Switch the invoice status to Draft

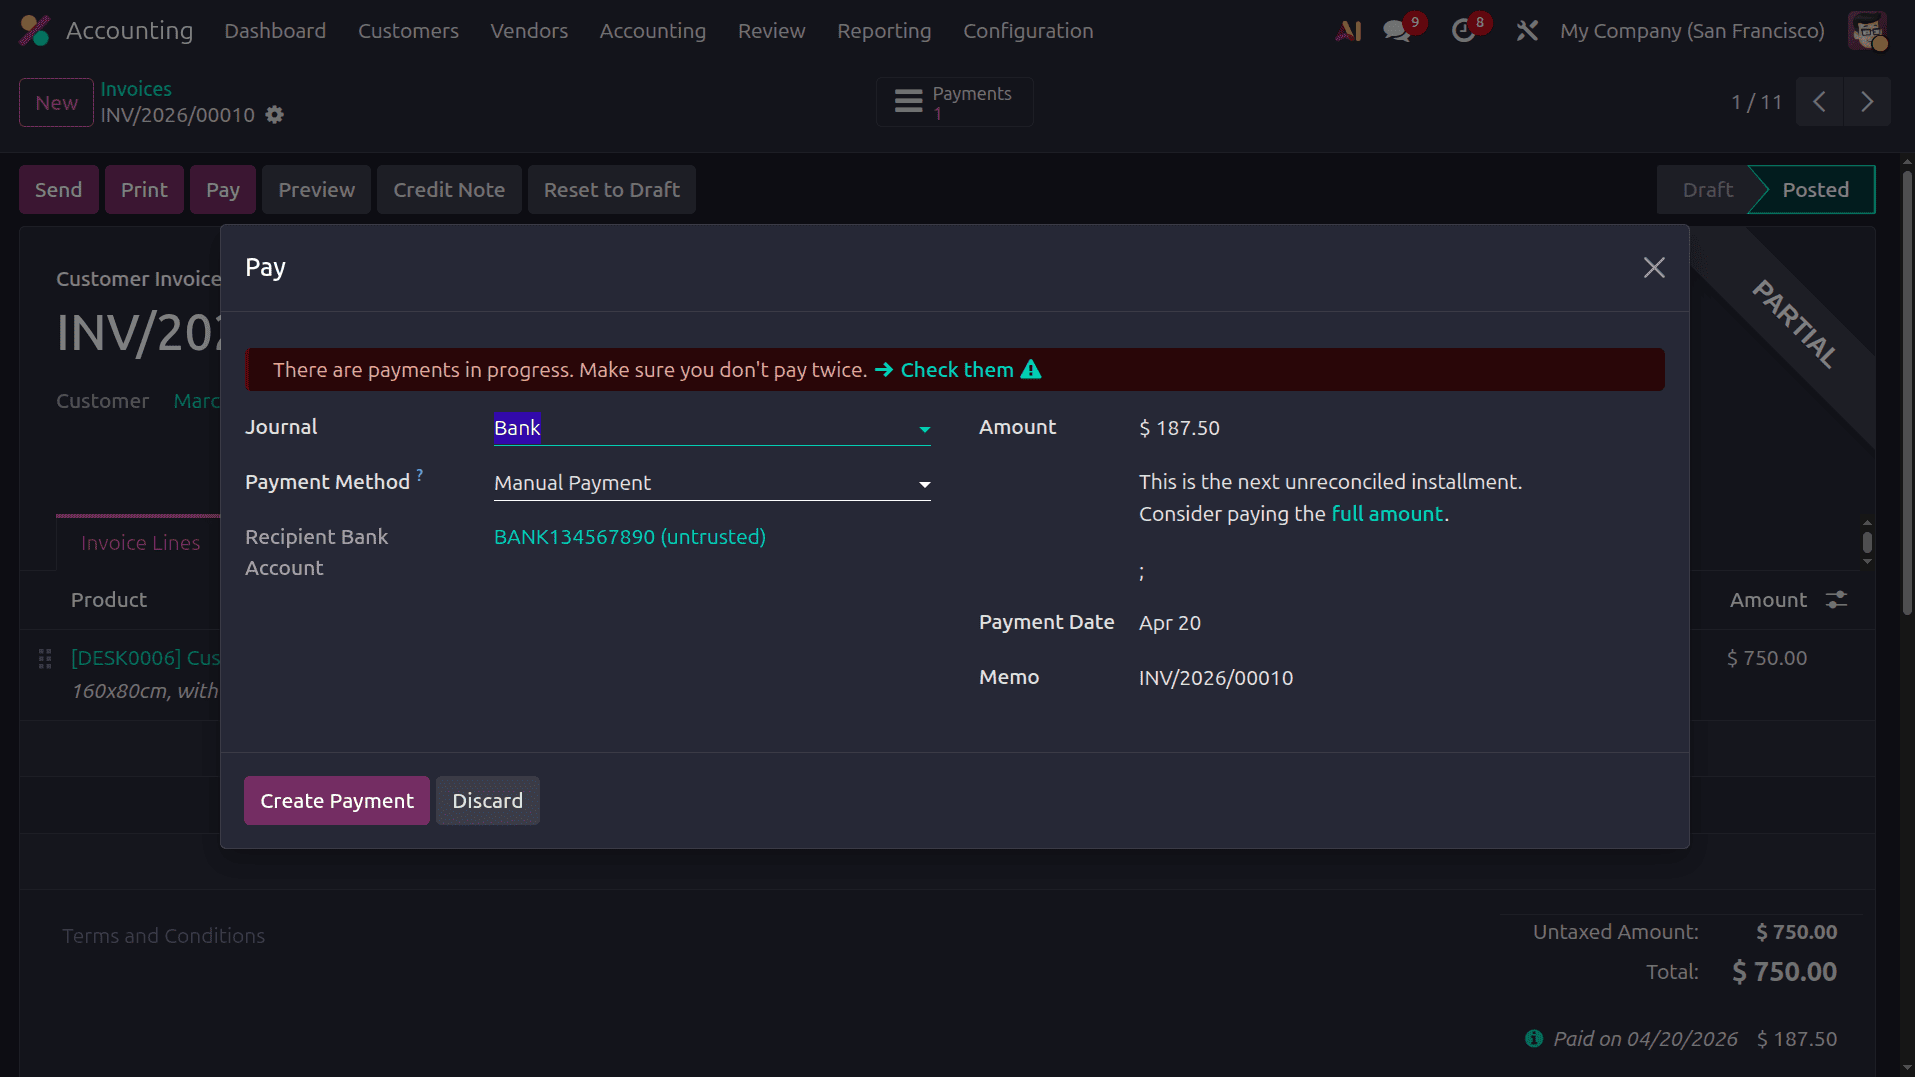tap(1707, 189)
